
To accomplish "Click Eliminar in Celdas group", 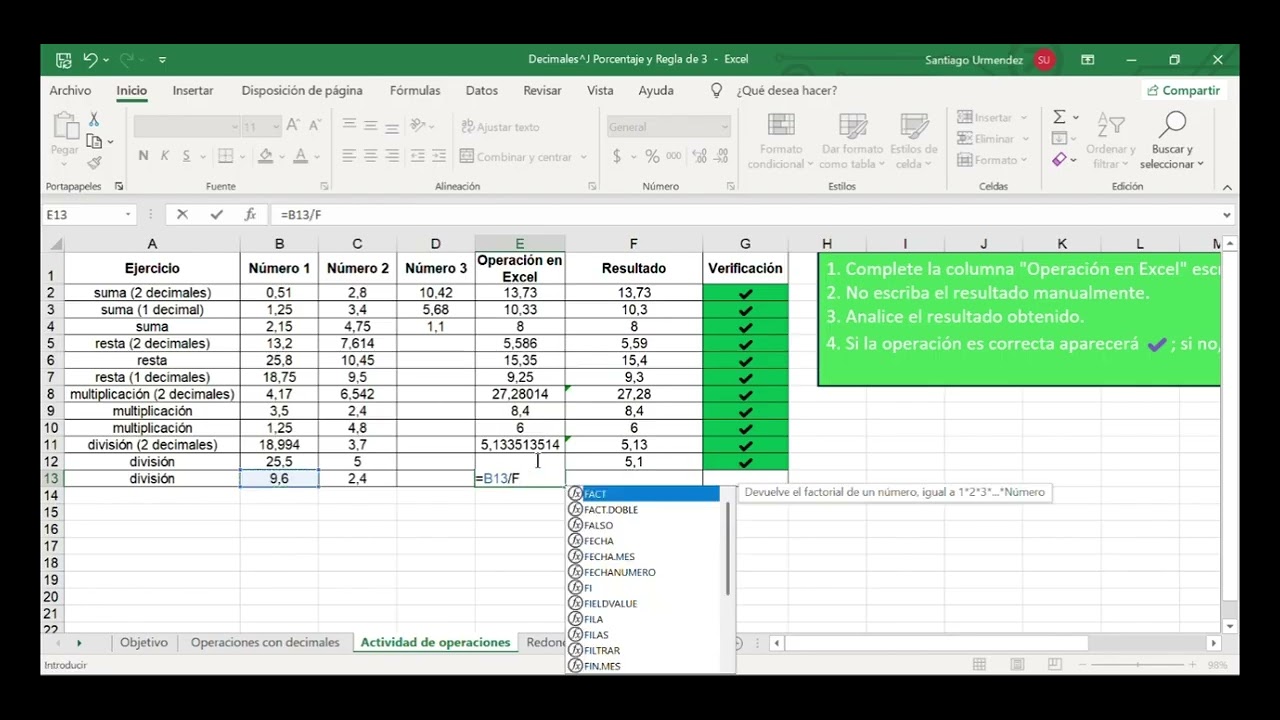I will [985, 139].
